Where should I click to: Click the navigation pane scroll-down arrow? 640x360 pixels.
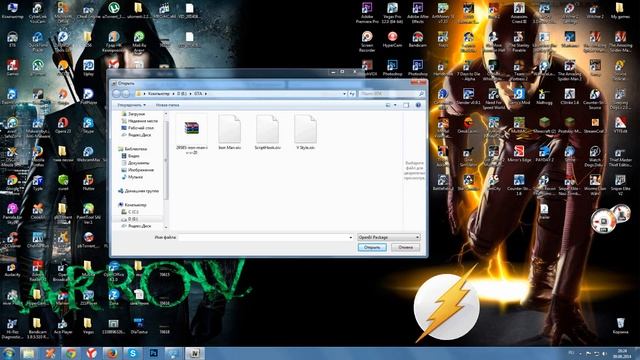point(166,227)
